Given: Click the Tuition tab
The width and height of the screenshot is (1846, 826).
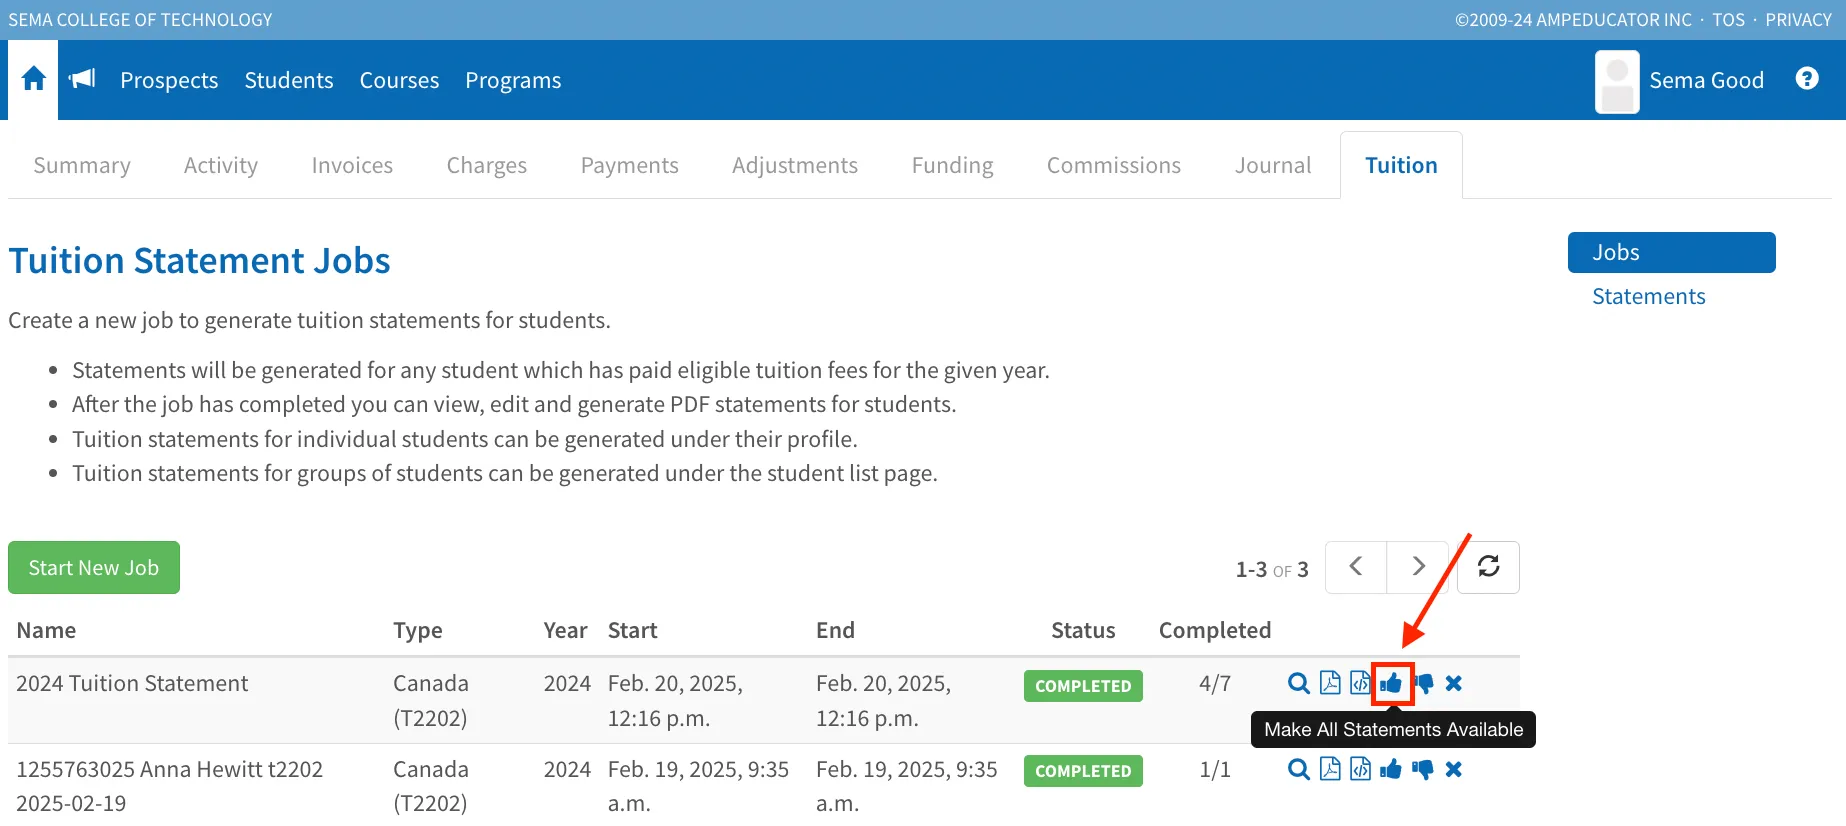Looking at the screenshot, I should (1401, 165).
